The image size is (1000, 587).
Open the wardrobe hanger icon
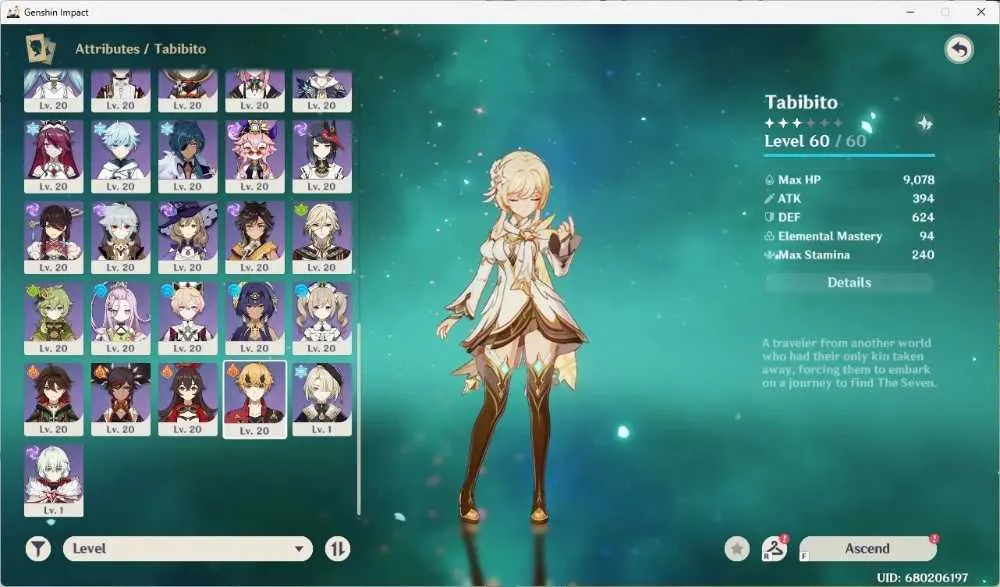click(x=774, y=549)
